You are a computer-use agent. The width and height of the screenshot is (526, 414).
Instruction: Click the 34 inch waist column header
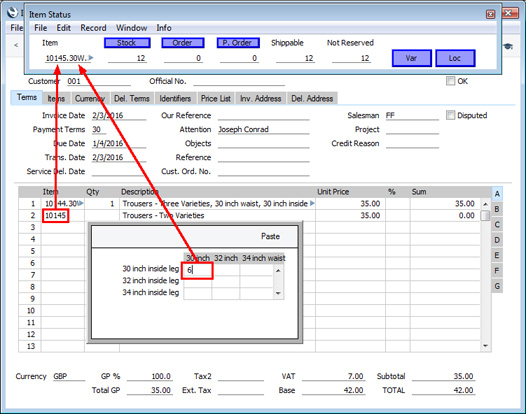(264, 258)
